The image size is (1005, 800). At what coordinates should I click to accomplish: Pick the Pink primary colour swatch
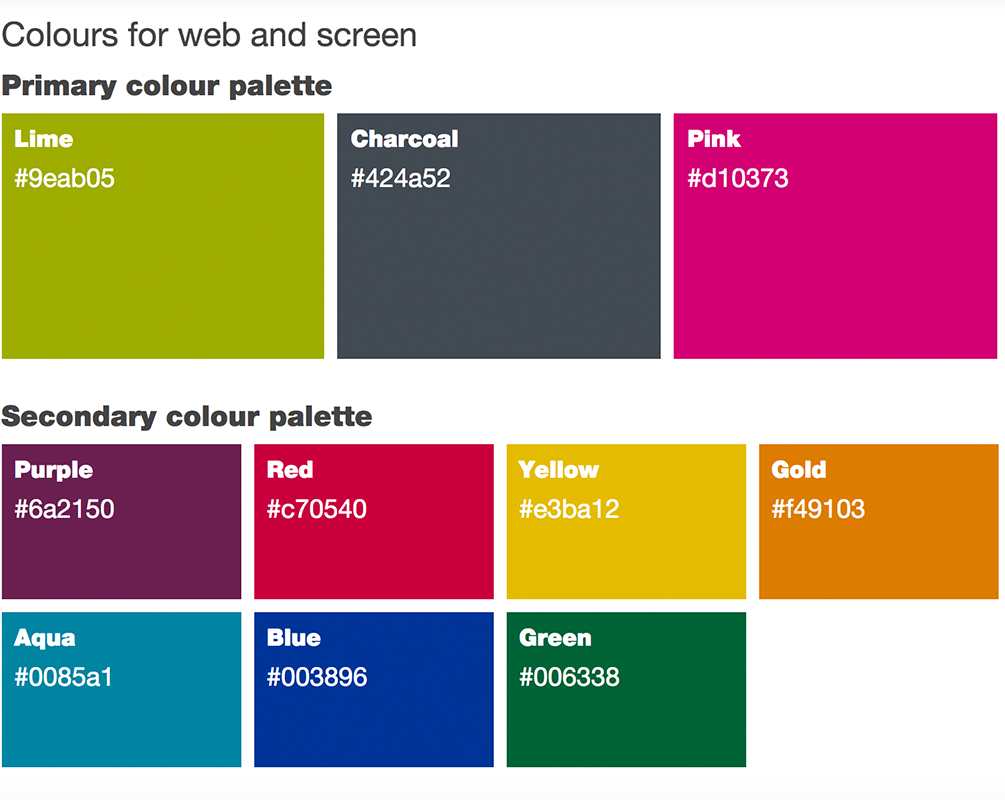pyautogui.click(x=835, y=236)
